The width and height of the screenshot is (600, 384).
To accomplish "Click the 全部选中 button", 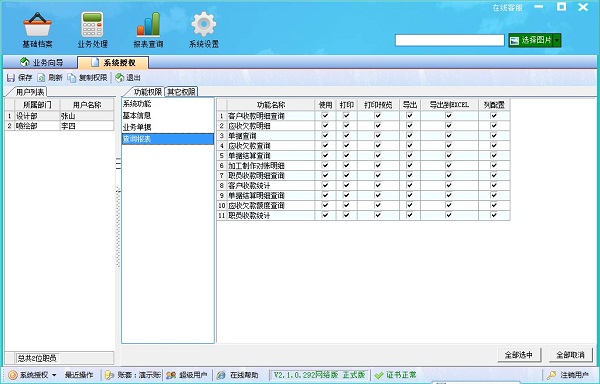I will click(519, 355).
